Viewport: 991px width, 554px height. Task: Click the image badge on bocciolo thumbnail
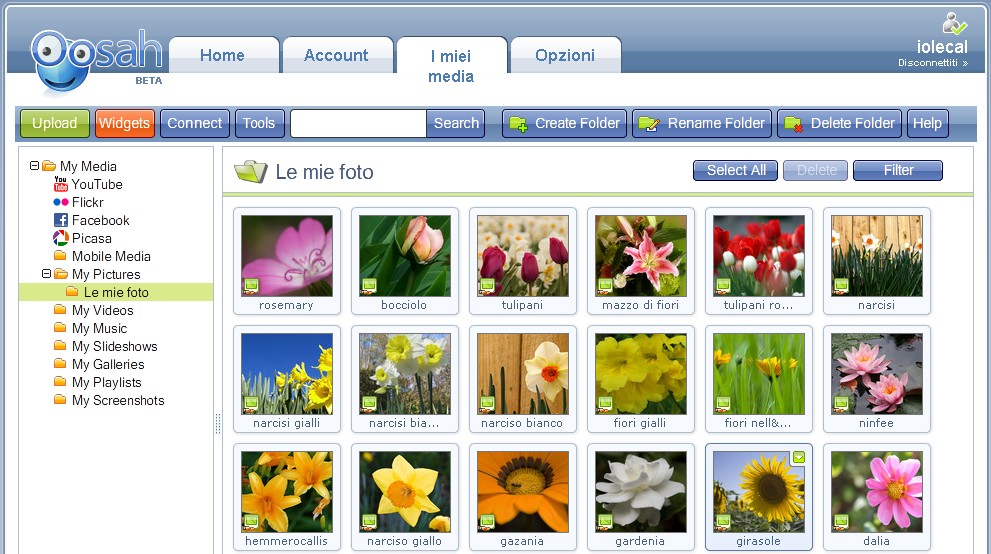tap(369, 286)
